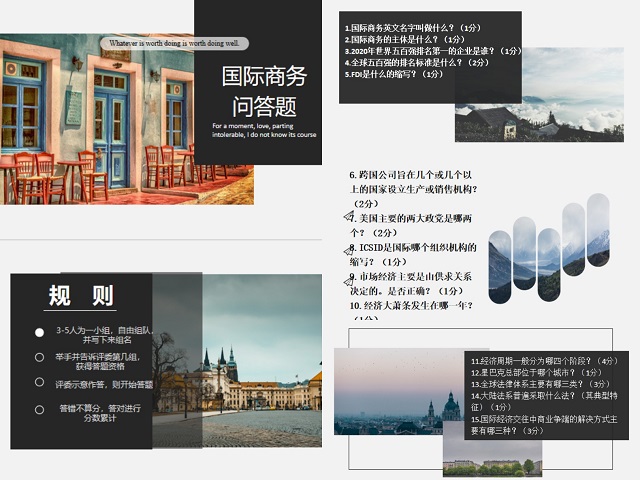Select the hollow bullet next to 评委示意作答
The height and width of the screenshot is (480, 640).
tap(39, 382)
